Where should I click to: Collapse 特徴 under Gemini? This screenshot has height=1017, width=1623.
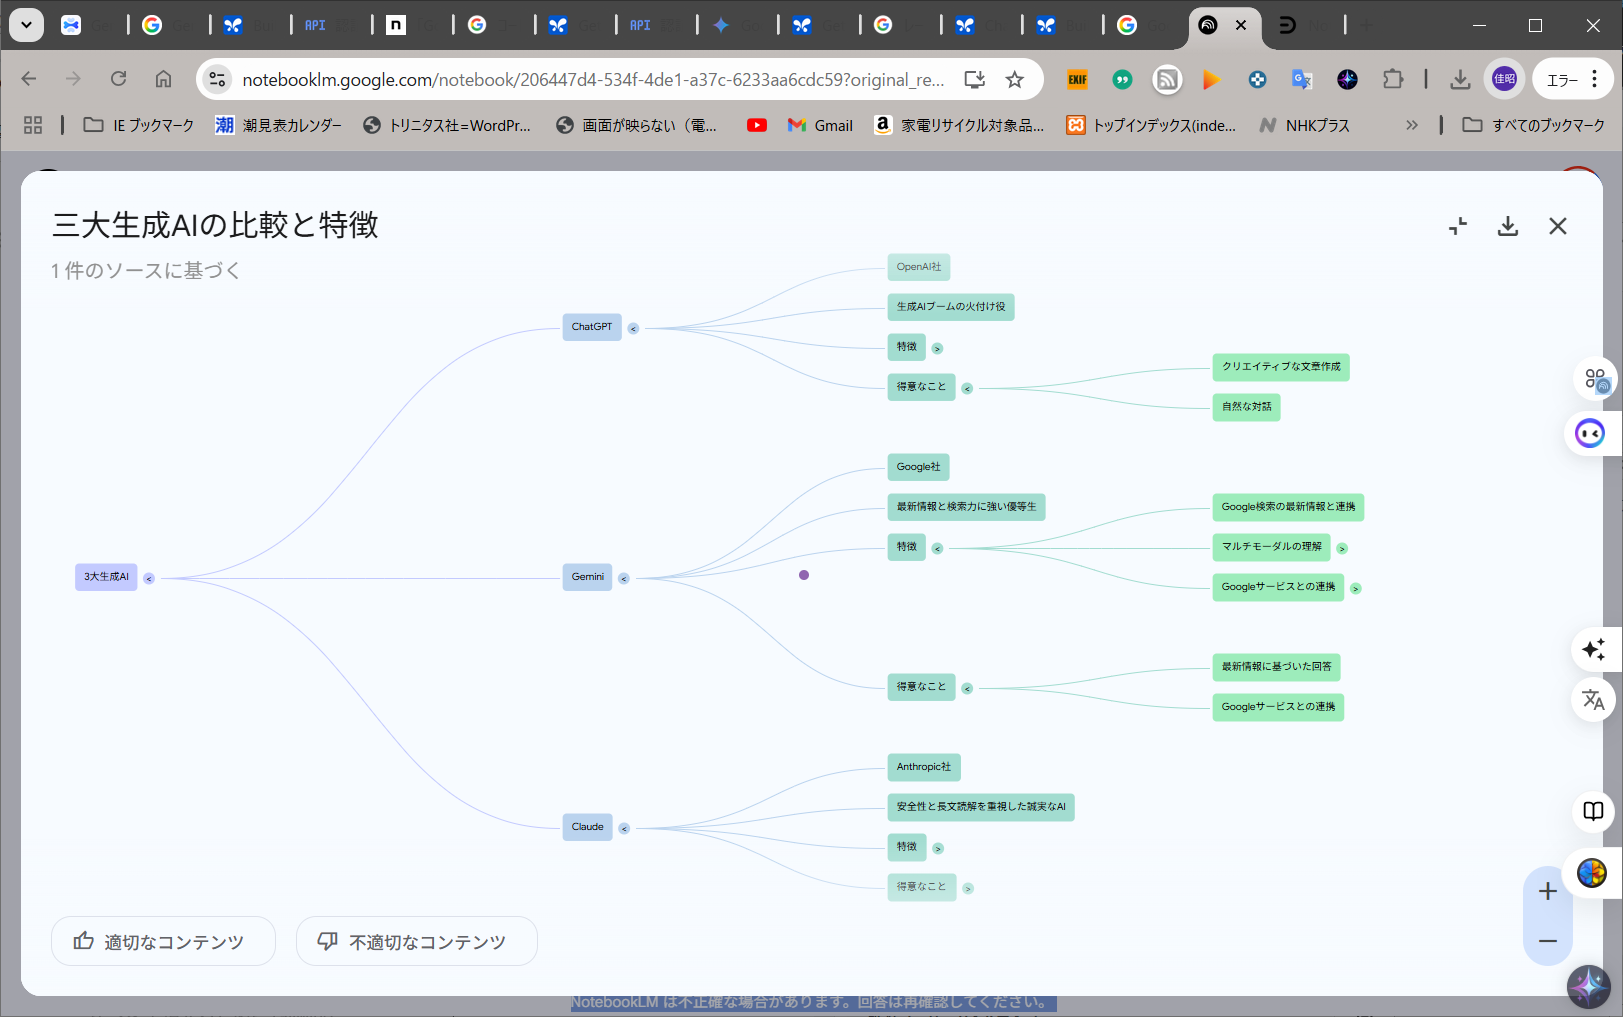click(x=937, y=548)
